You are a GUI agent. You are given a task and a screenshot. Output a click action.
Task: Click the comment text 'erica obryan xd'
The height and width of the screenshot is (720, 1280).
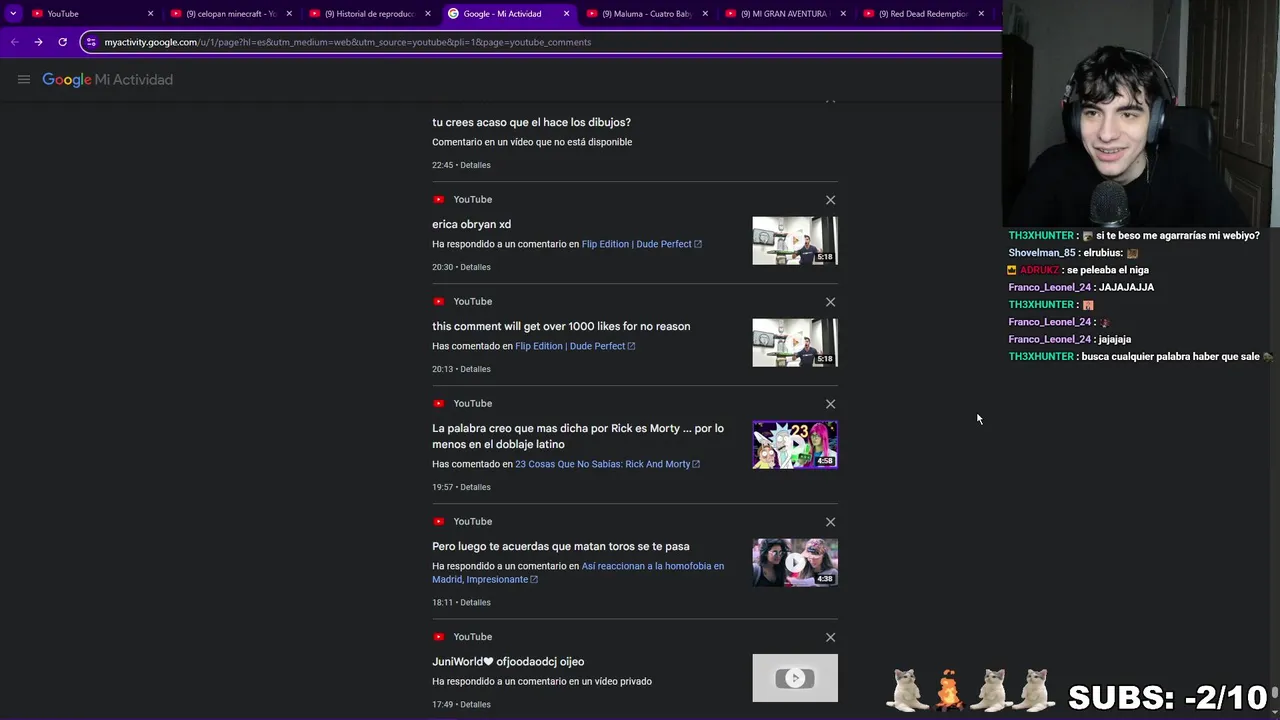click(x=471, y=224)
